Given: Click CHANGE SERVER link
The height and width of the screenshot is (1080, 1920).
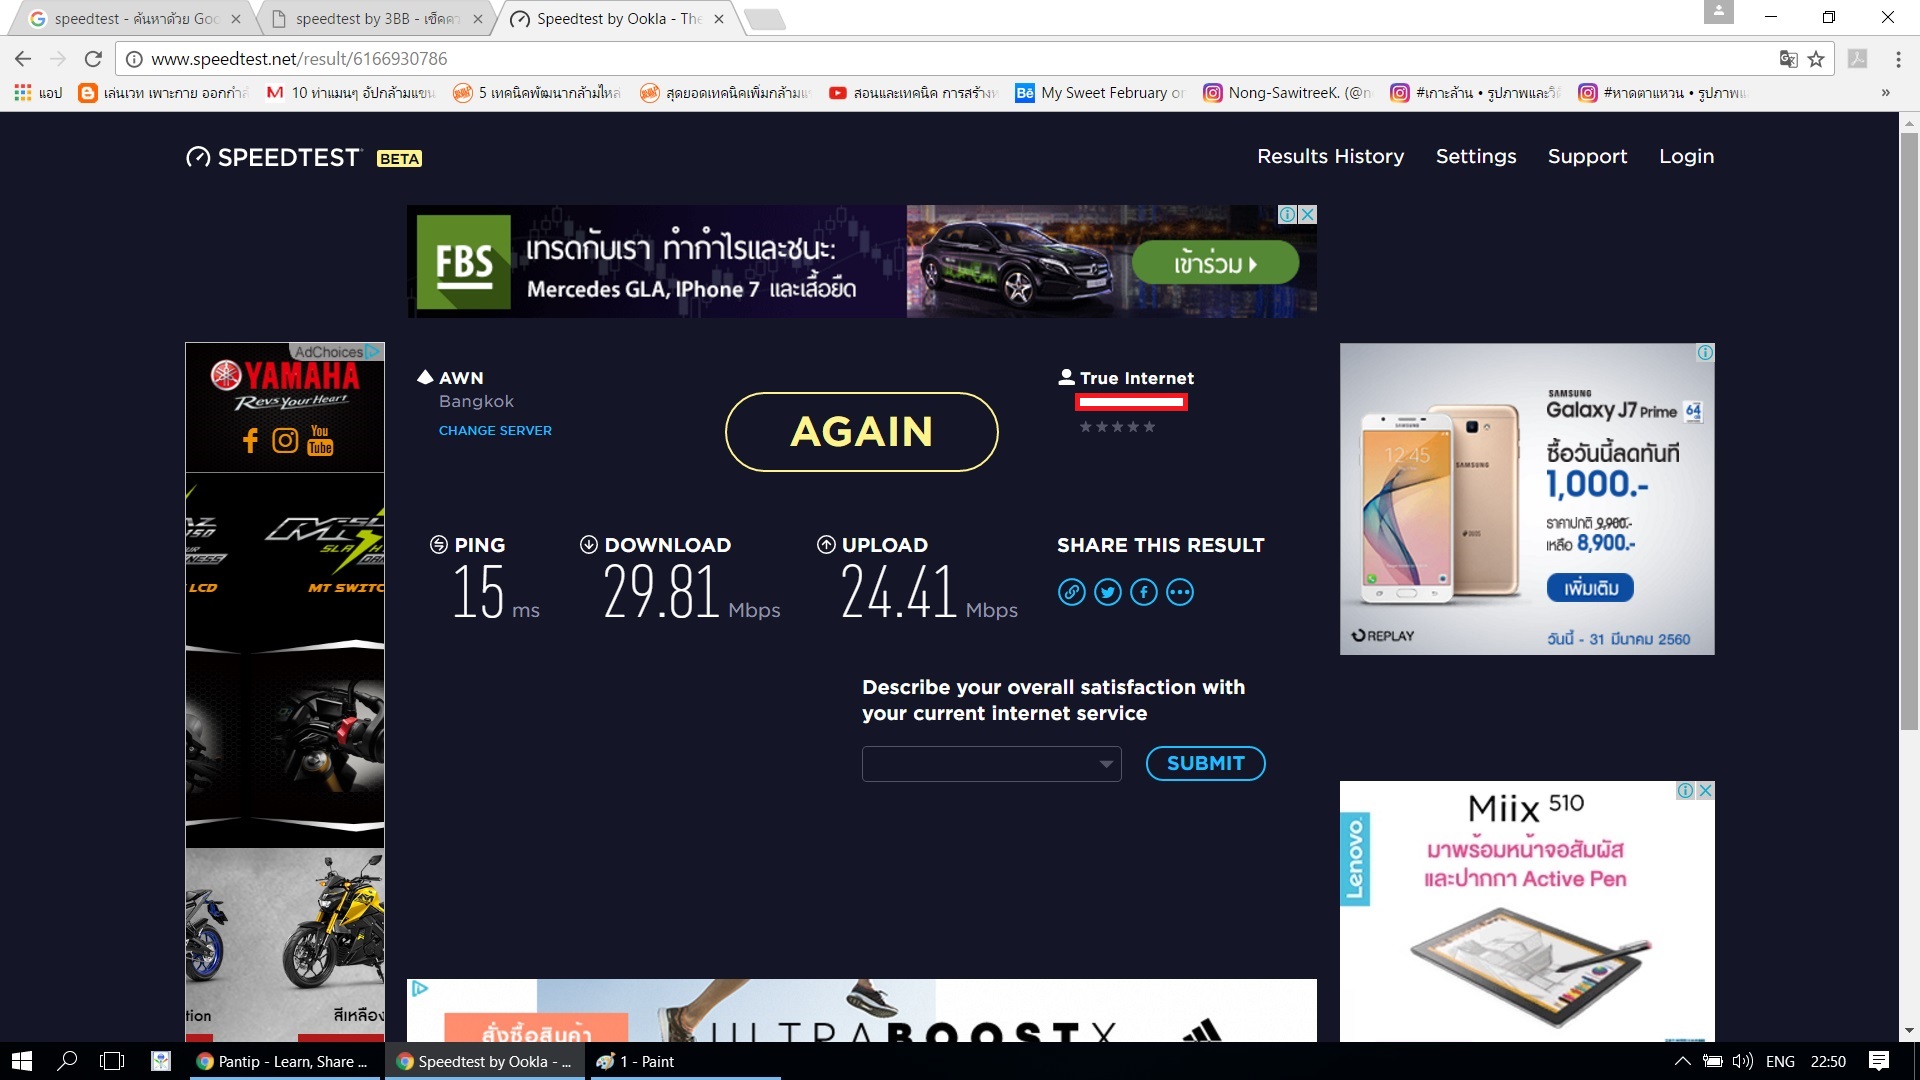Looking at the screenshot, I should tap(495, 430).
